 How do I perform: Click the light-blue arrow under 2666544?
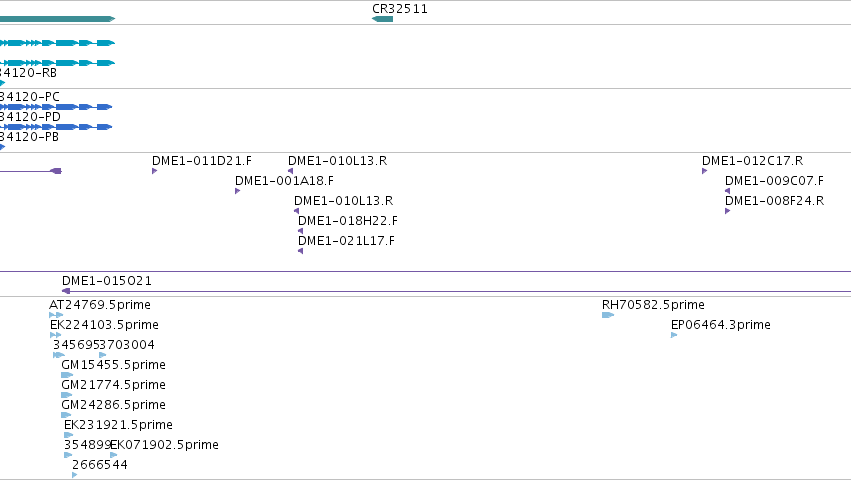74,475
